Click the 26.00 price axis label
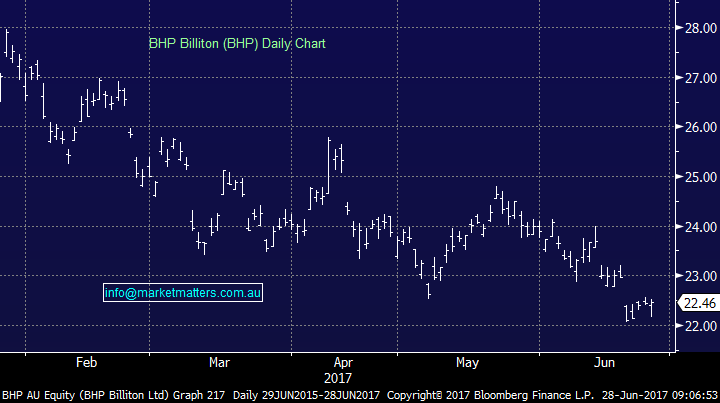720x403 pixels. [x=701, y=127]
